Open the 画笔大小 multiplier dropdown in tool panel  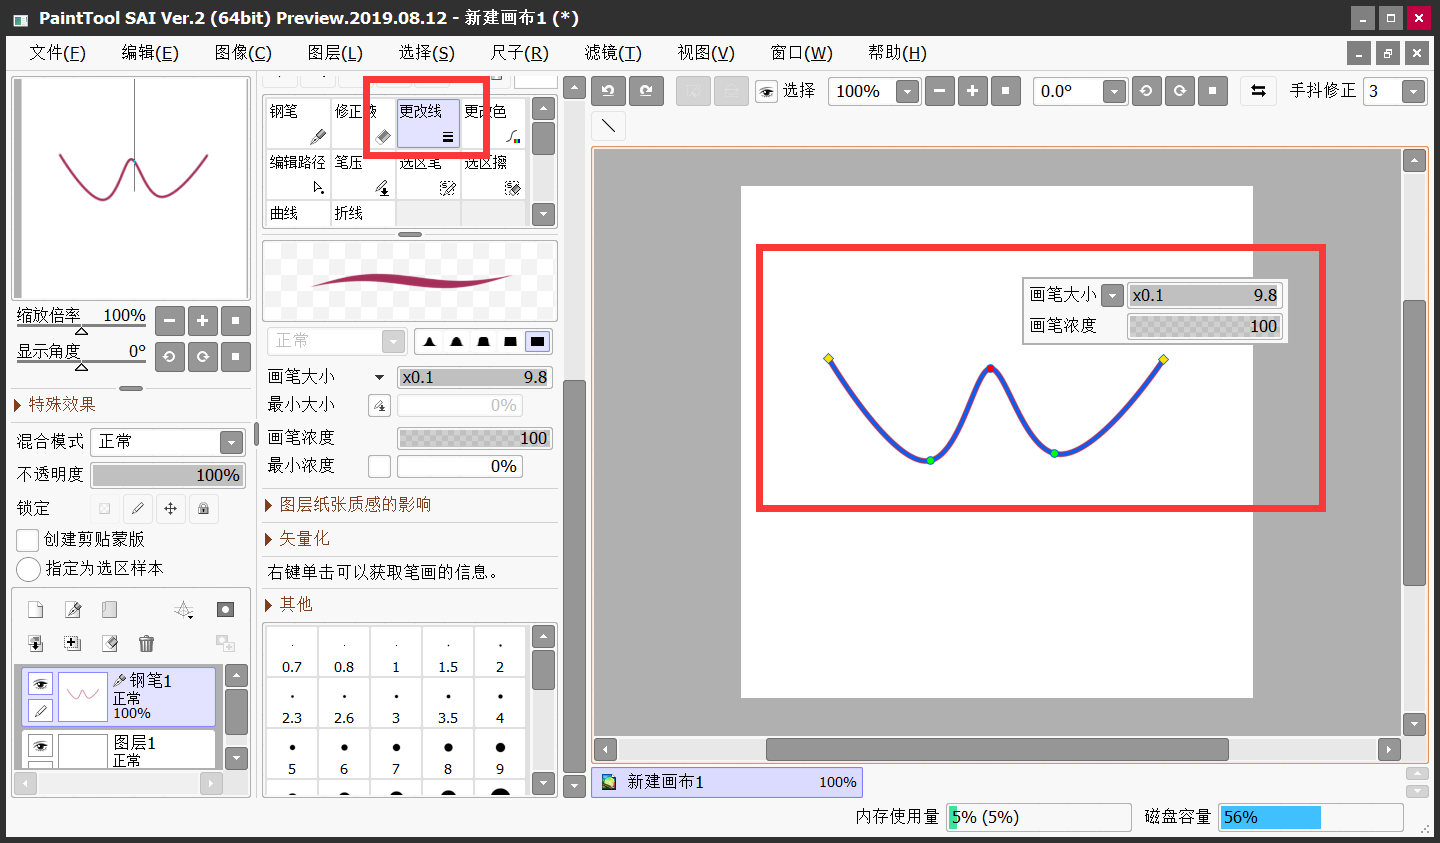pyautogui.click(x=379, y=377)
